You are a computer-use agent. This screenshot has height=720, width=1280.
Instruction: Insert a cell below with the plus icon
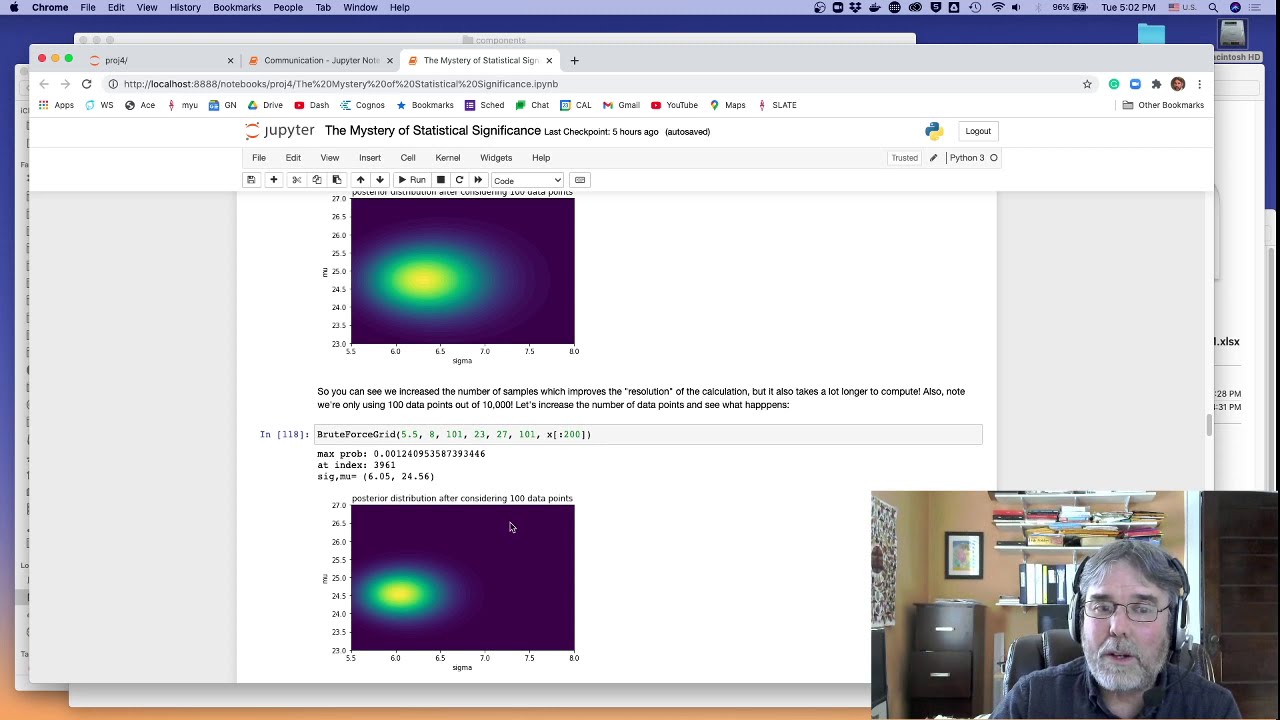[x=273, y=180]
